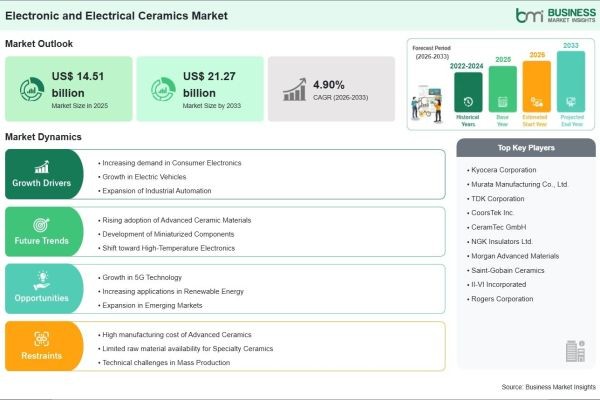Click the 4.90% CAGR value
The image size is (600, 400).
[x=329, y=85]
